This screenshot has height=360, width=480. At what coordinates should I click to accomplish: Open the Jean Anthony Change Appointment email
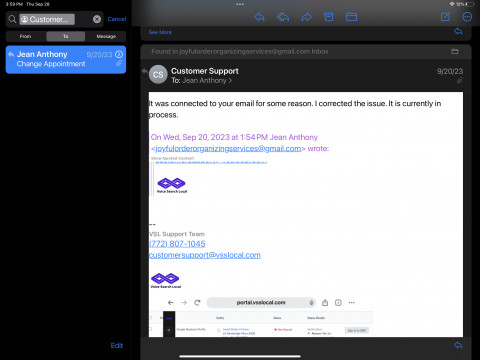click(66, 59)
